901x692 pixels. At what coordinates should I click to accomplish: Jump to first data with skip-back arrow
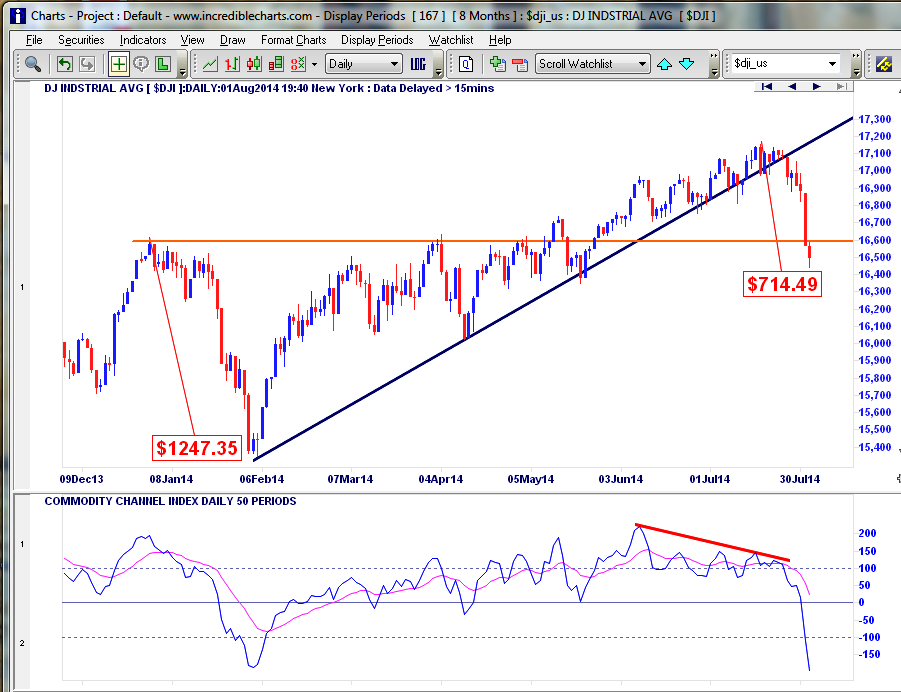coord(767,87)
